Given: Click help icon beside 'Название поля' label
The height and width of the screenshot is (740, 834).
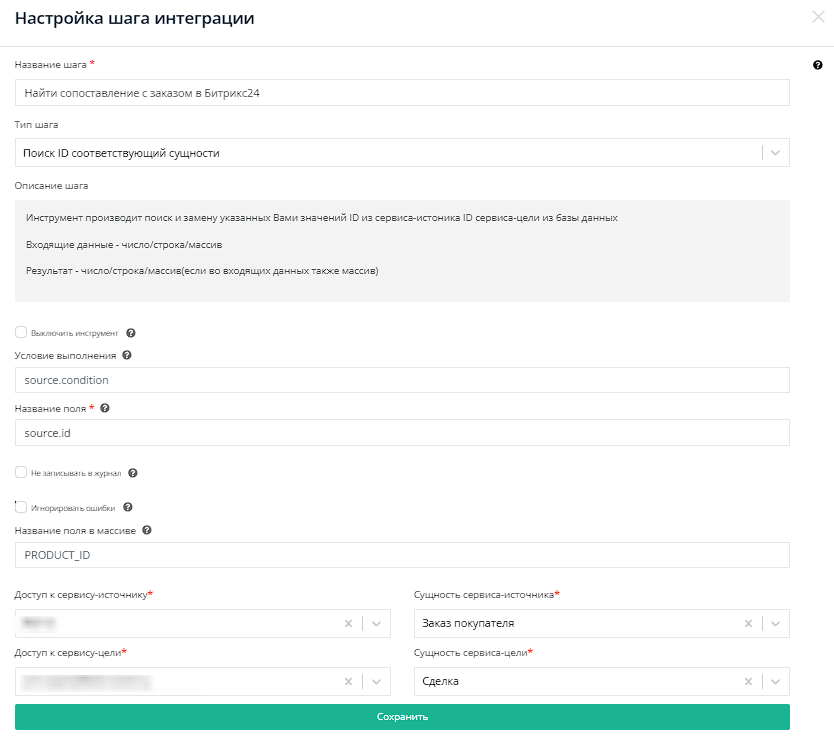Looking at the screenshot, I should coord(105,408).
